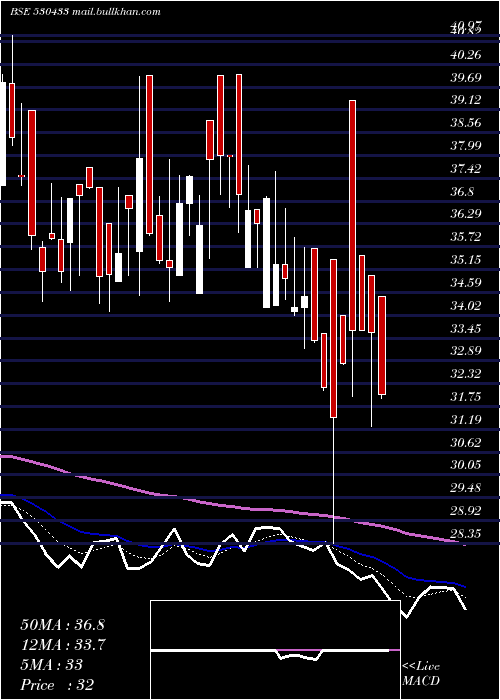
Task: Click the 36.29 price axis label
Action: [466, 214]
